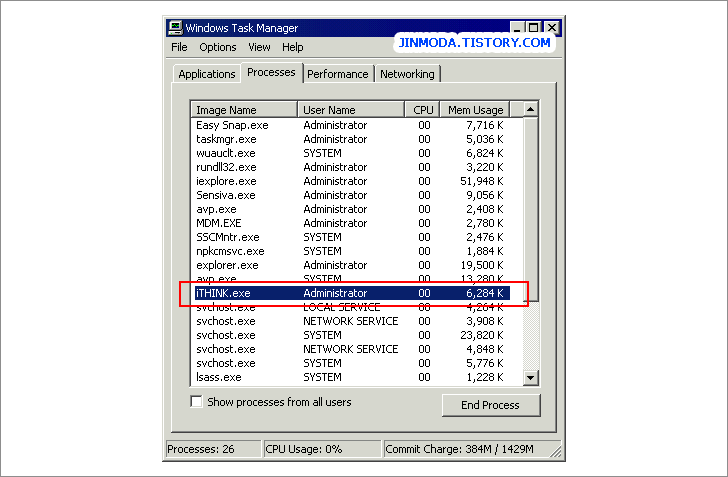This screenshot has width=728, height=477.
Task: Click the scrollbar down arrow
Action: click(530, 378)
